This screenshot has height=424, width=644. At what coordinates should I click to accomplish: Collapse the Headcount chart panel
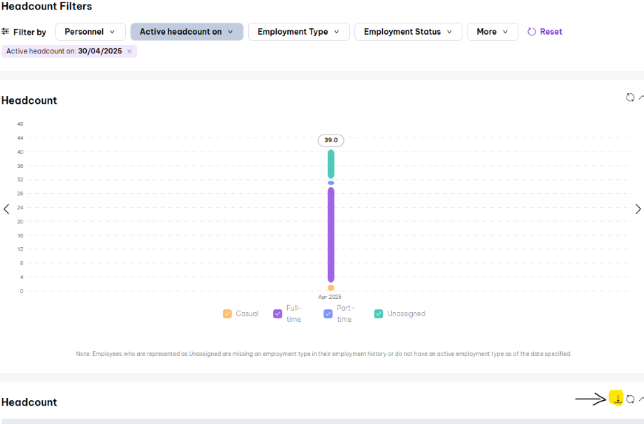point(641,97)
